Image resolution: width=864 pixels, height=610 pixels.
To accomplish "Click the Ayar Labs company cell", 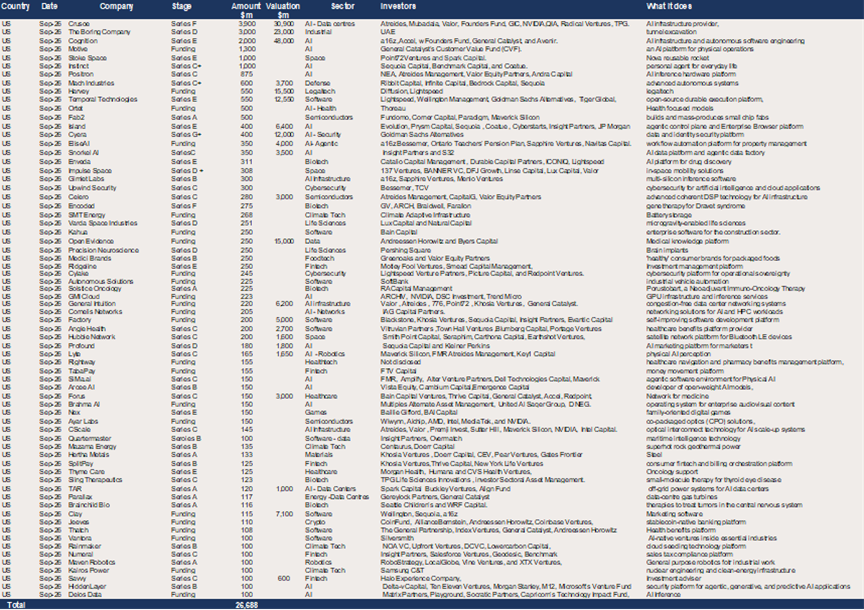I will point(83,422).
